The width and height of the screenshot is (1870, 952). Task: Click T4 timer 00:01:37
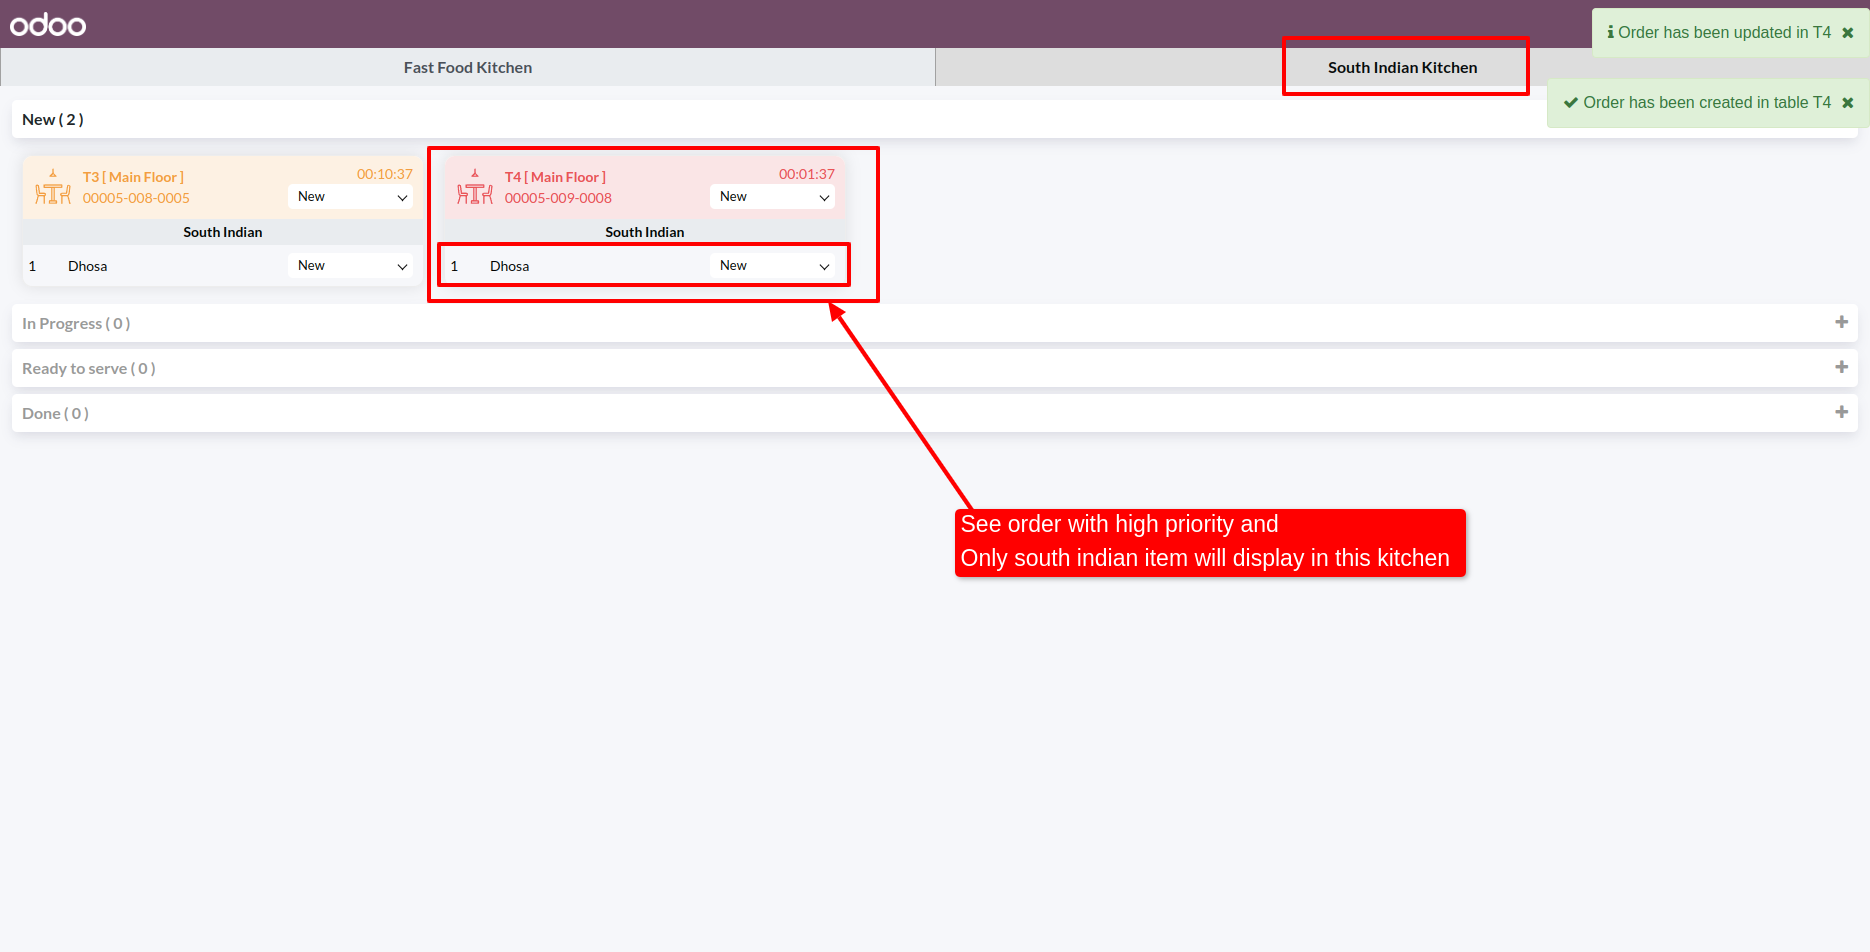point(807,174)
